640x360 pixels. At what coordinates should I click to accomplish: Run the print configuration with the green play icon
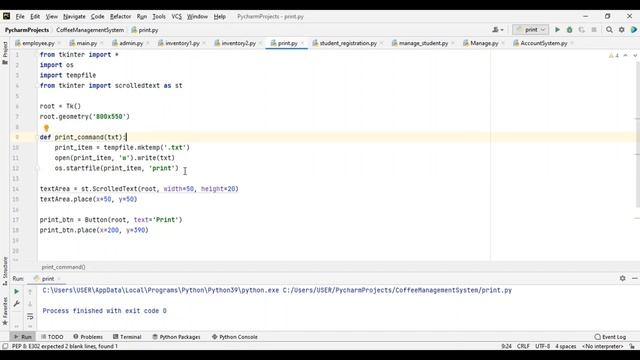coord(557,30)
